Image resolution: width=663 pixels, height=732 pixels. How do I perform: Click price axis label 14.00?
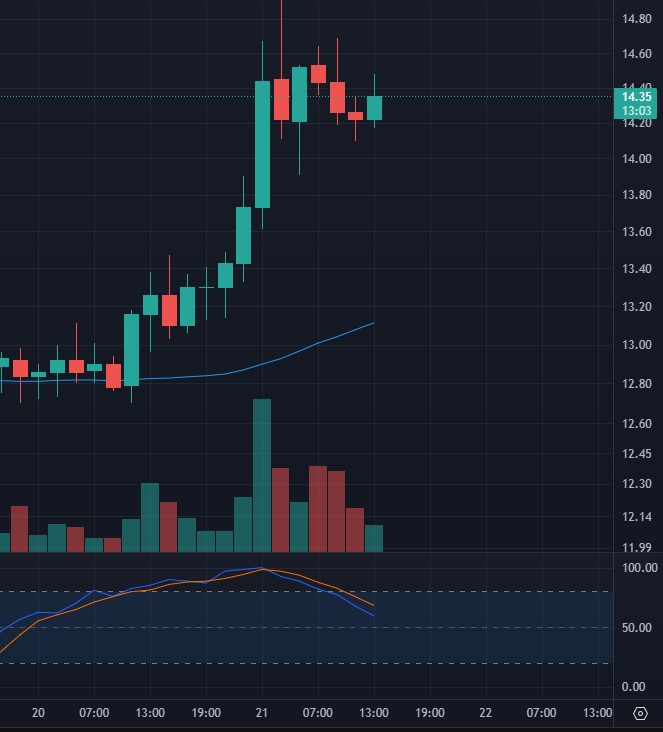tap(636, 159)
